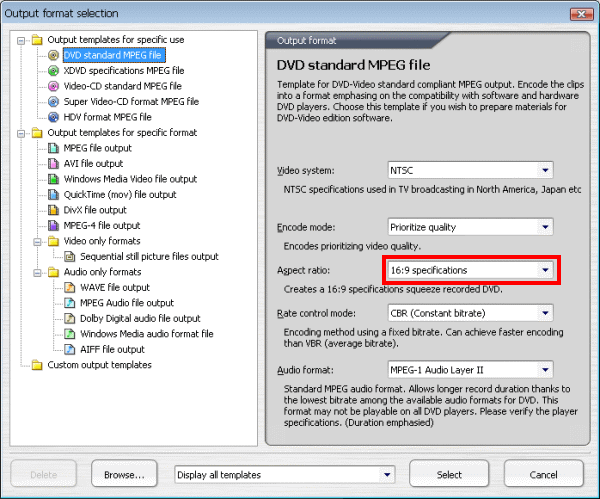600x499 pixels.
Task: Collapse the Audio only formats node
Action: (x=38, y=272)
